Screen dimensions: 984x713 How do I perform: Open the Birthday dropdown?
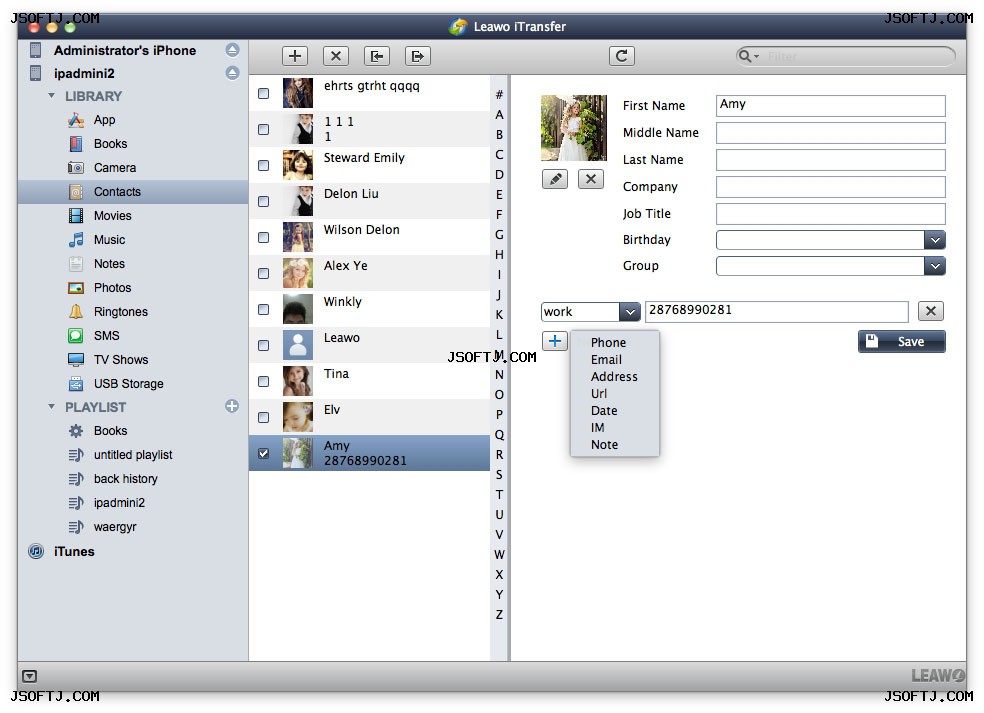pos(934,240)
